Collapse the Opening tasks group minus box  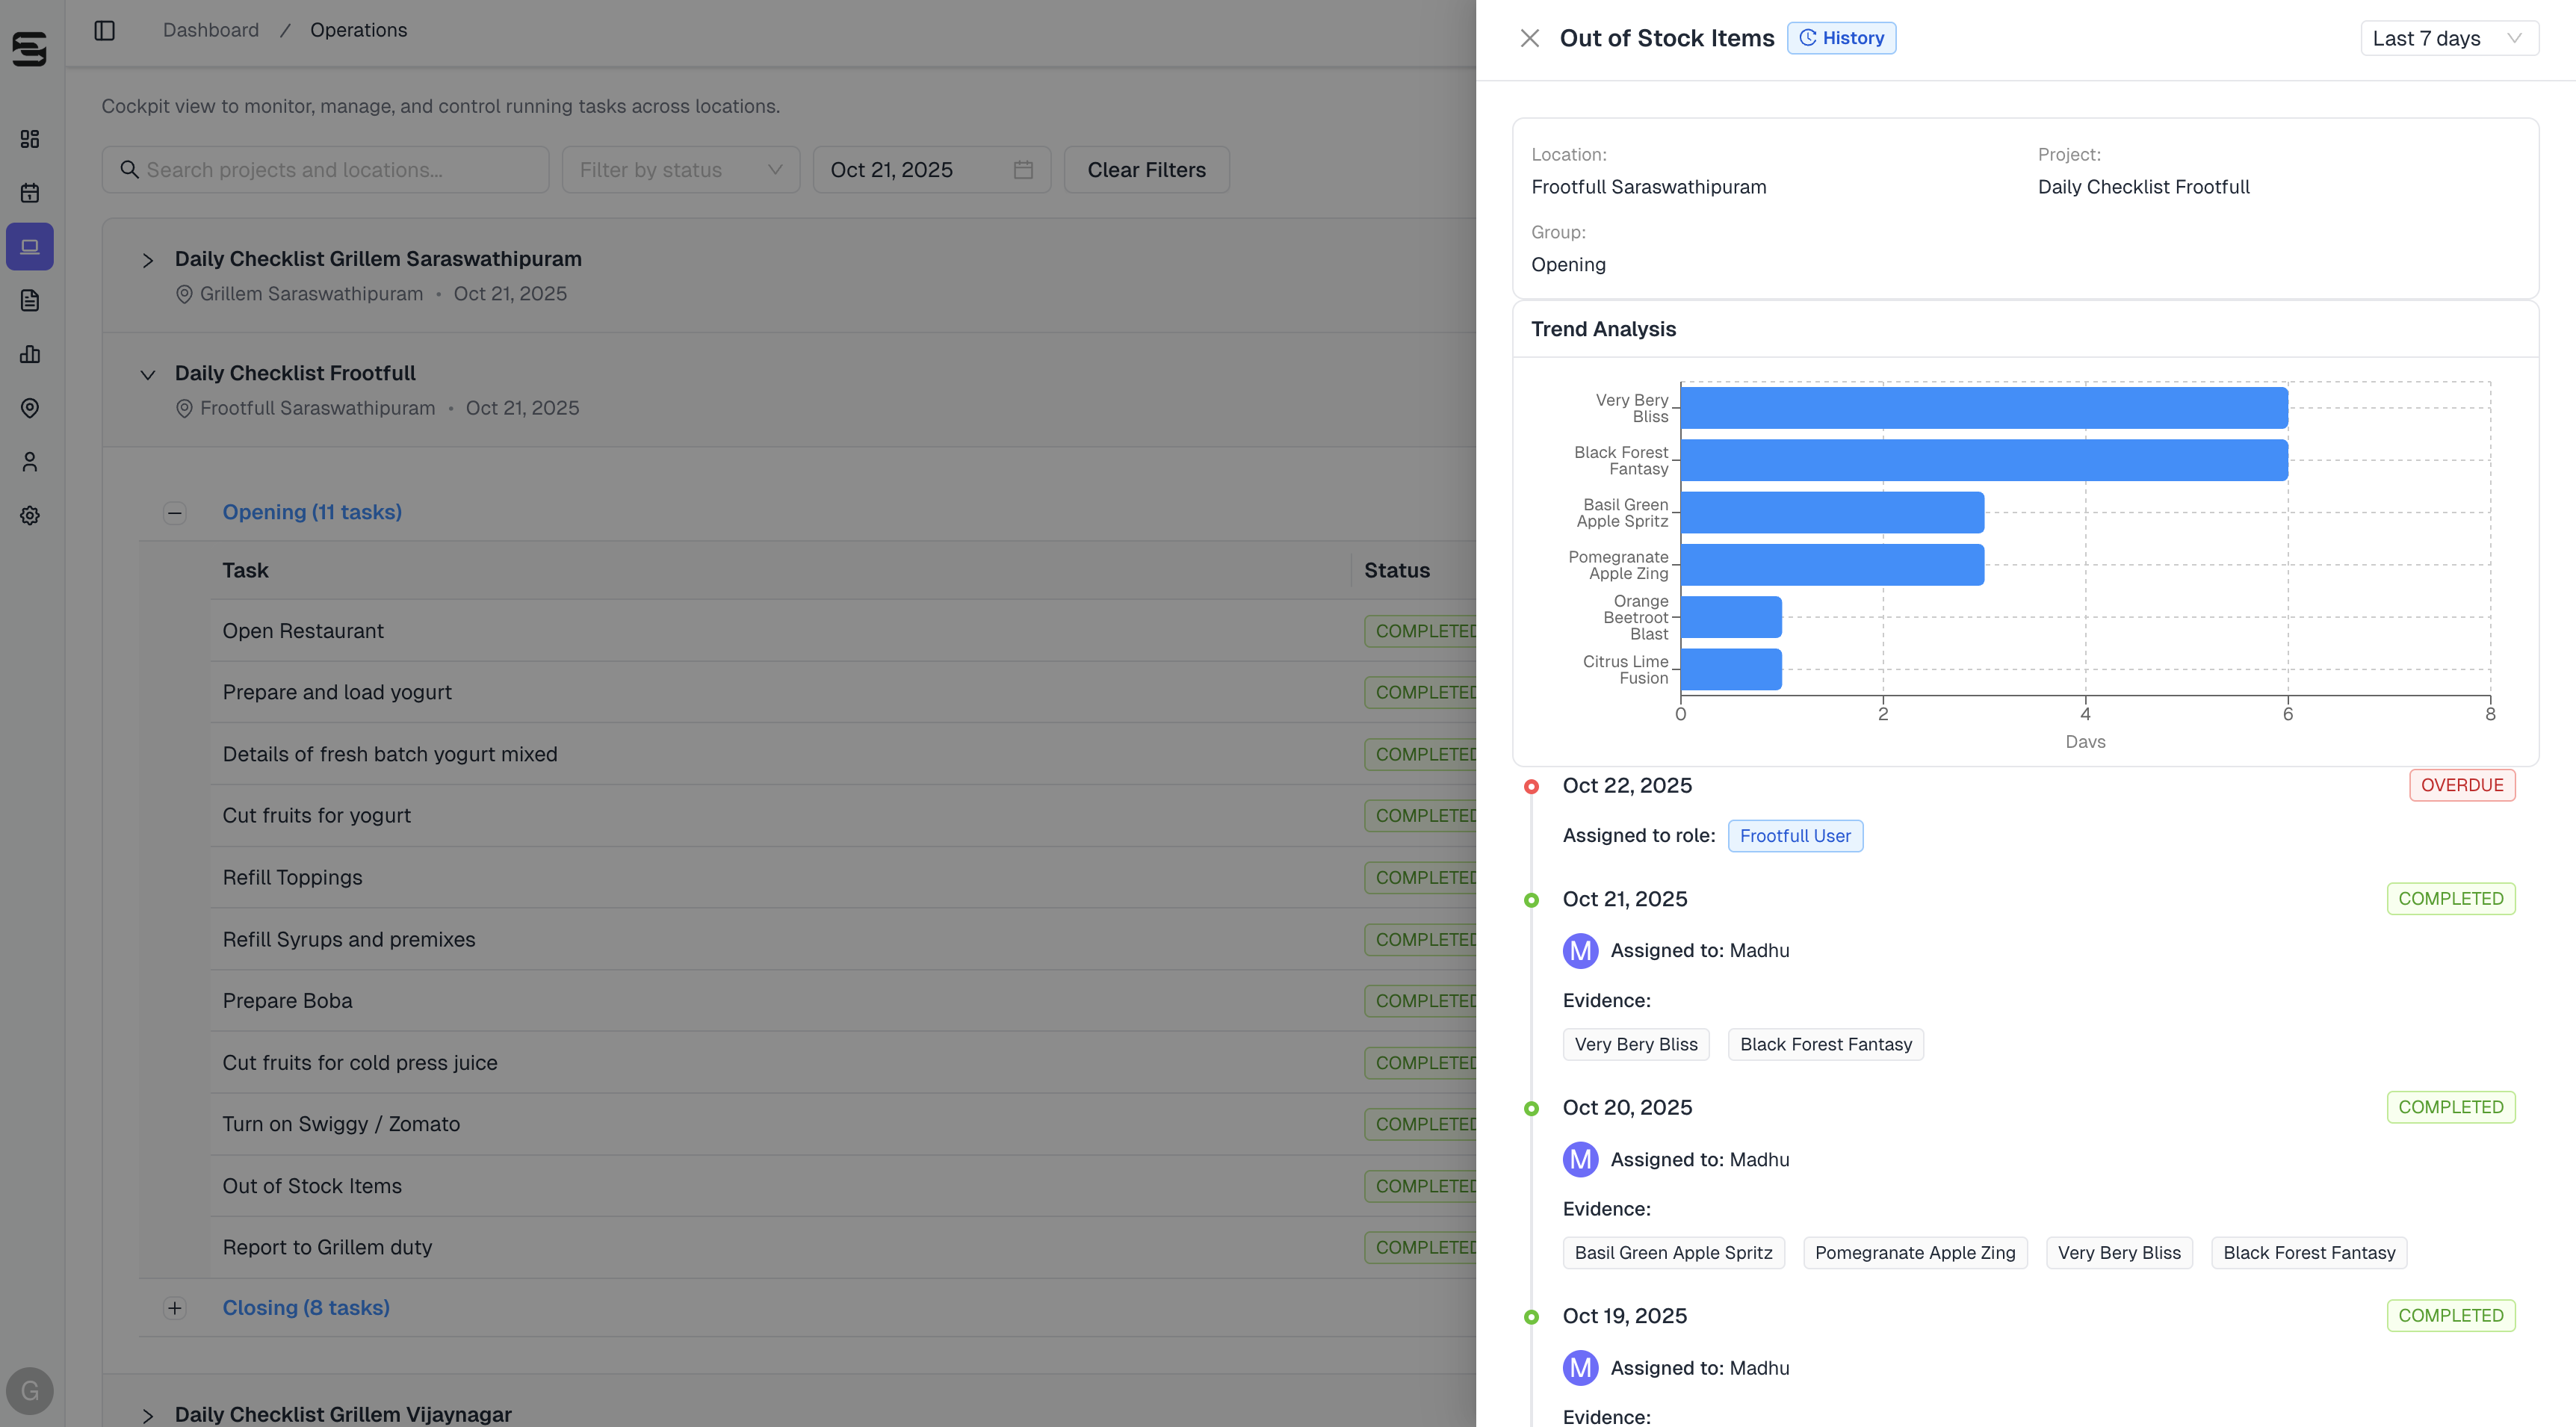tap(175, 513)
